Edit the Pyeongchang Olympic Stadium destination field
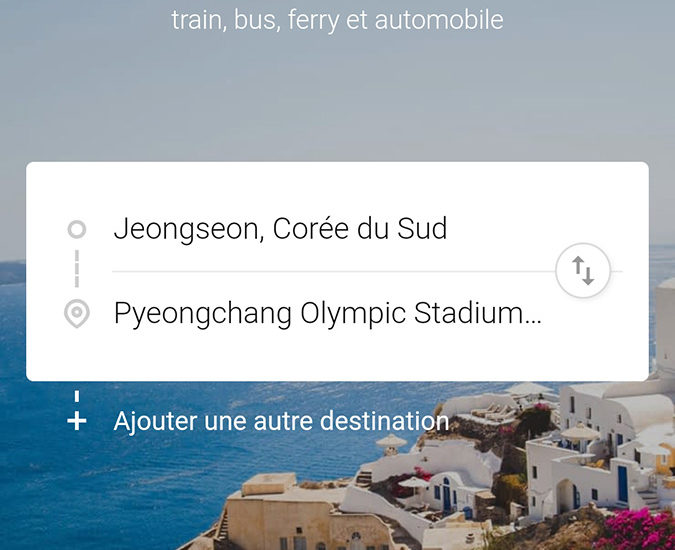Image resolution: width=675 pixels, height=550 pixels. coord(327,314)
